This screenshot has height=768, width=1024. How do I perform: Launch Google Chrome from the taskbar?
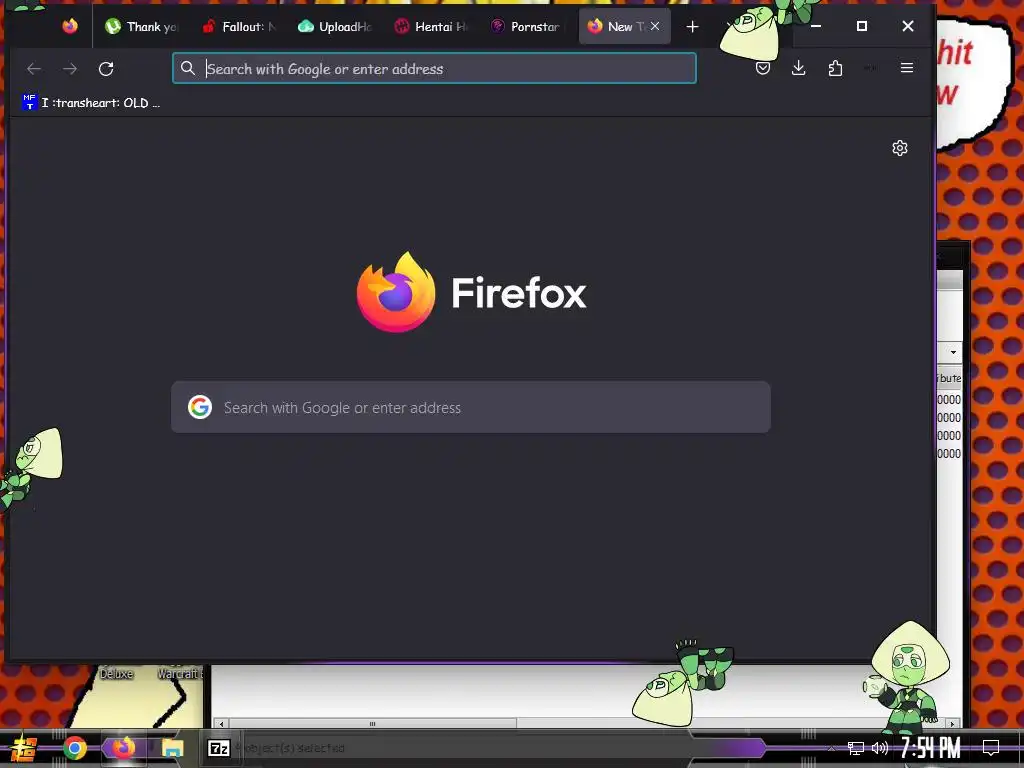pyautogui.click(x=74, y=748)
